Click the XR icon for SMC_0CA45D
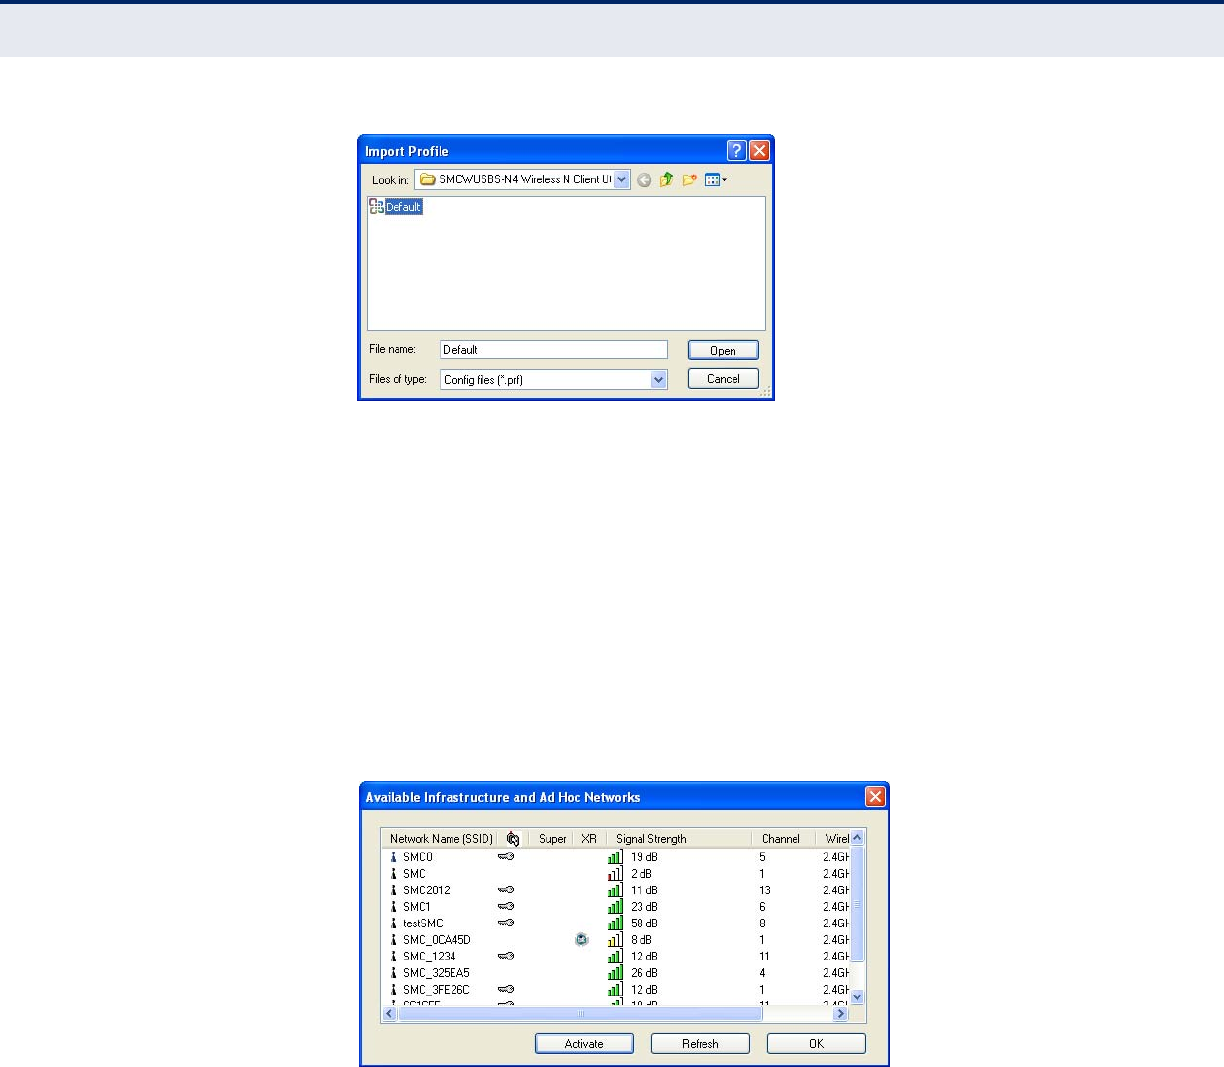1224x1067 pixels. [582, 940]
